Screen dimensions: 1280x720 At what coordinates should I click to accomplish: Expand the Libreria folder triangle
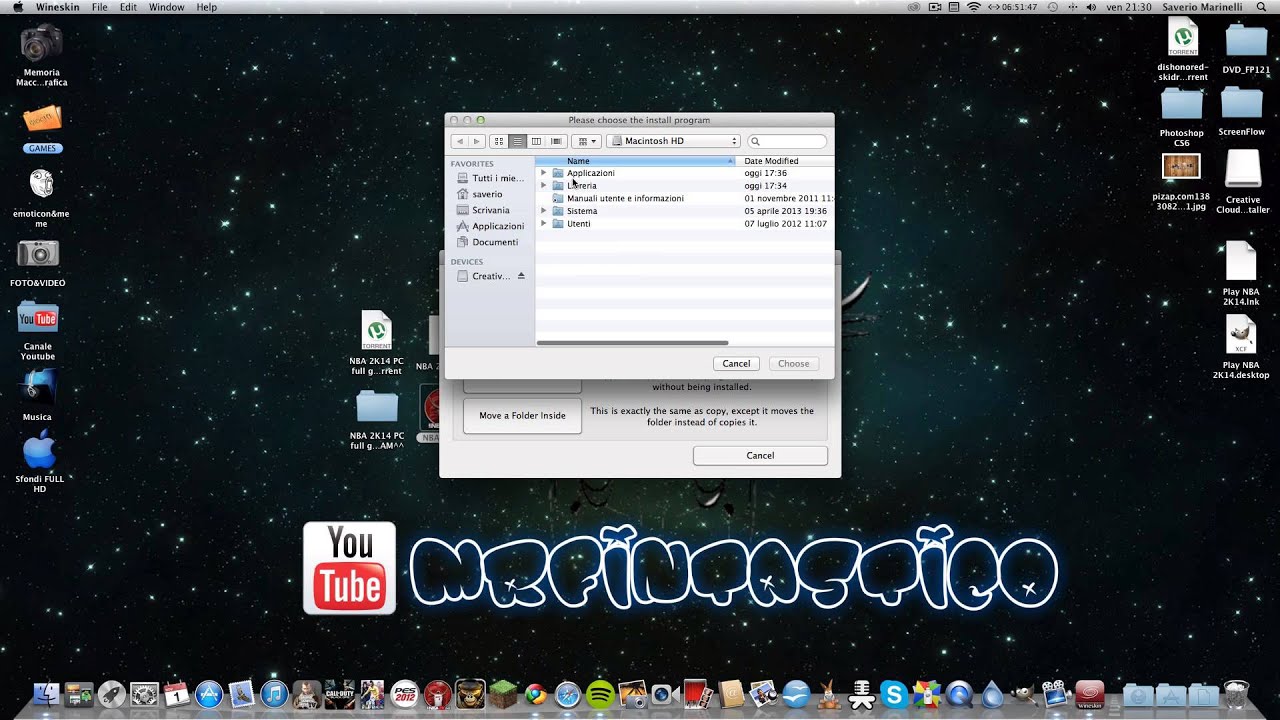(x=544, y=185)
